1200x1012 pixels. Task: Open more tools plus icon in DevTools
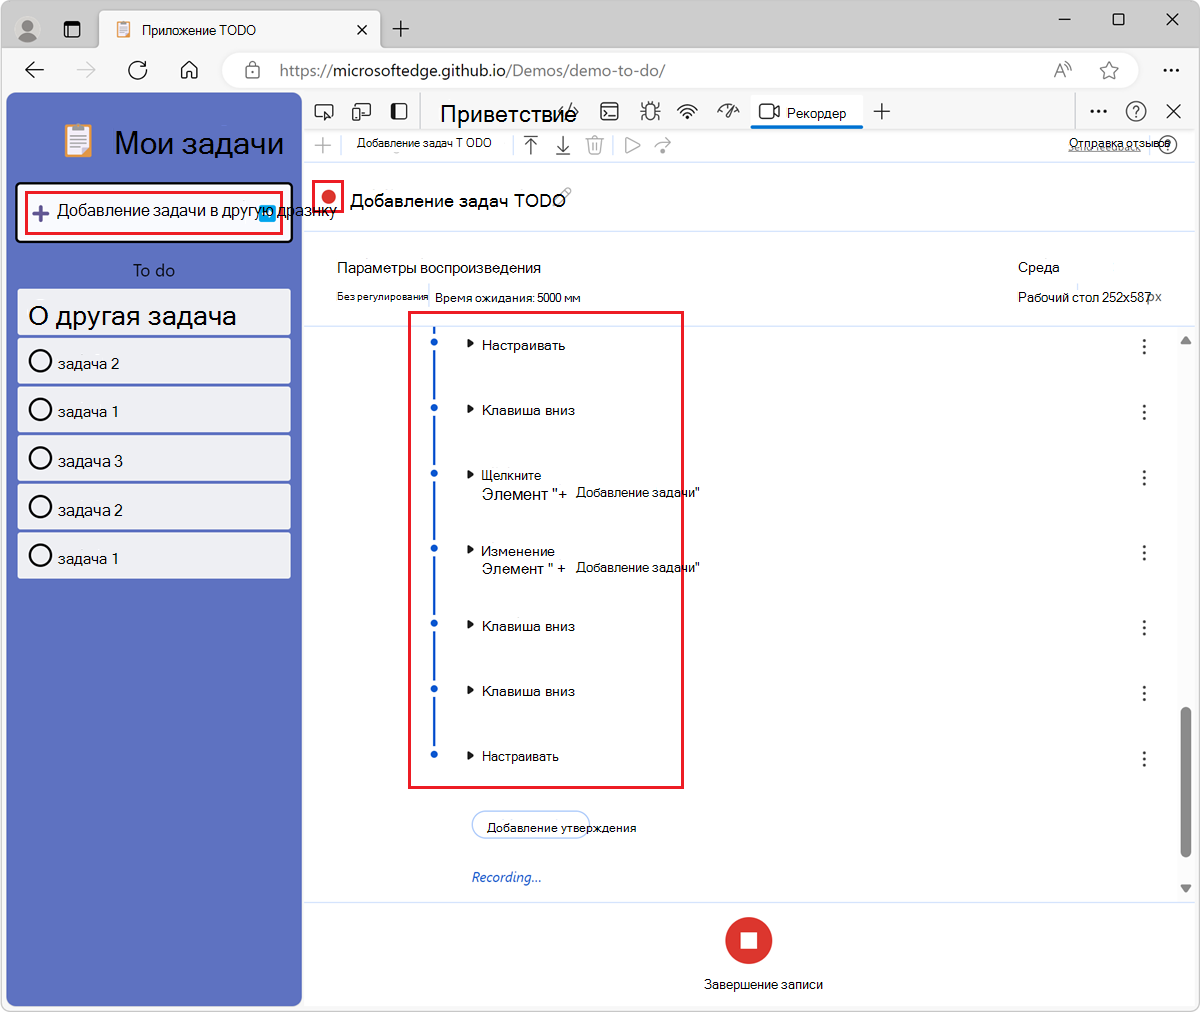(x=881, y=112)
